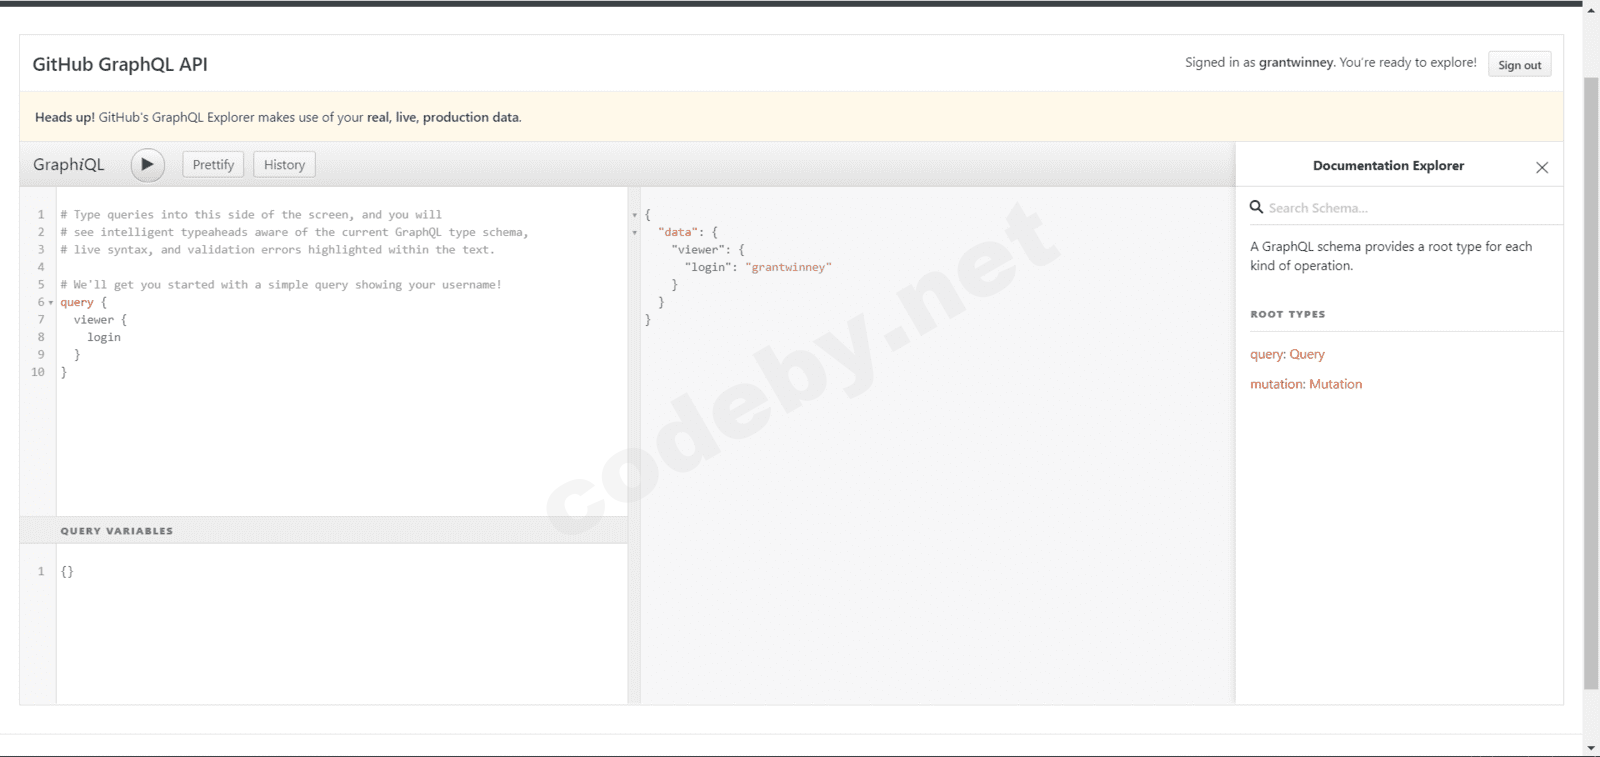Click the GitHub GraphQL API heading
1600x757 pixels.
pos(120,64)
